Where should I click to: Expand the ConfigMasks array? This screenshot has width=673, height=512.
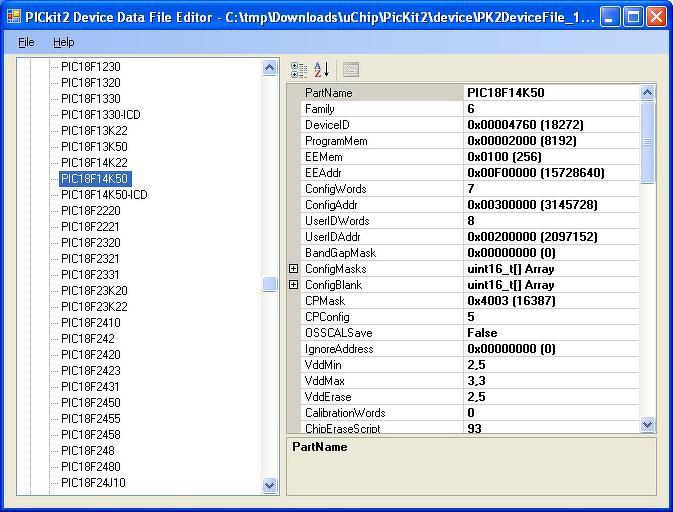(x=294, y=269)
